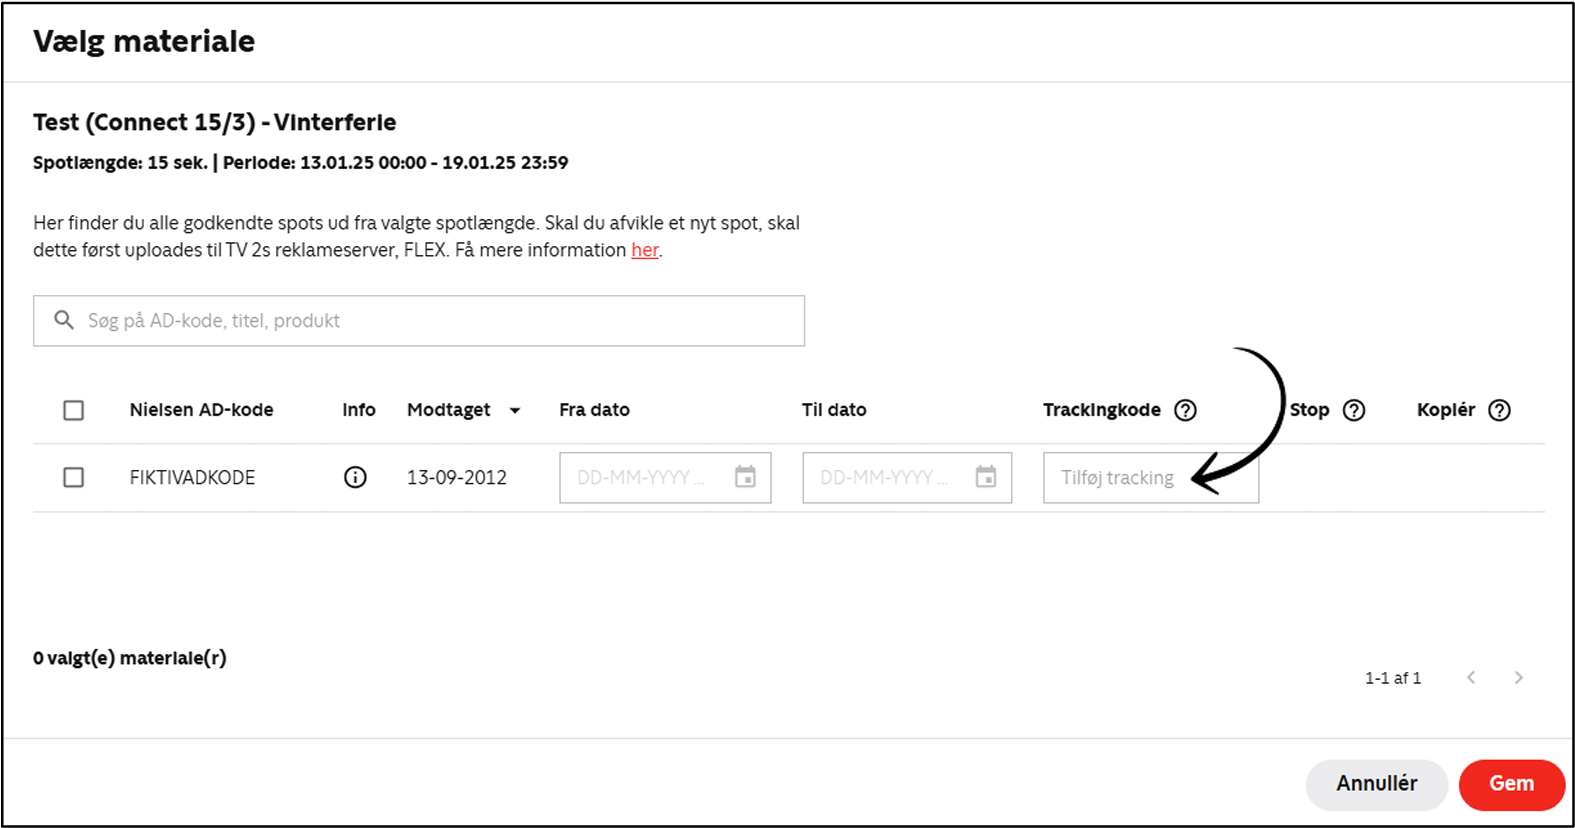Image resolution: width=1575 pixels, height=828 pixels.
Task: Click the Stop column header text
Action: 1309,410
